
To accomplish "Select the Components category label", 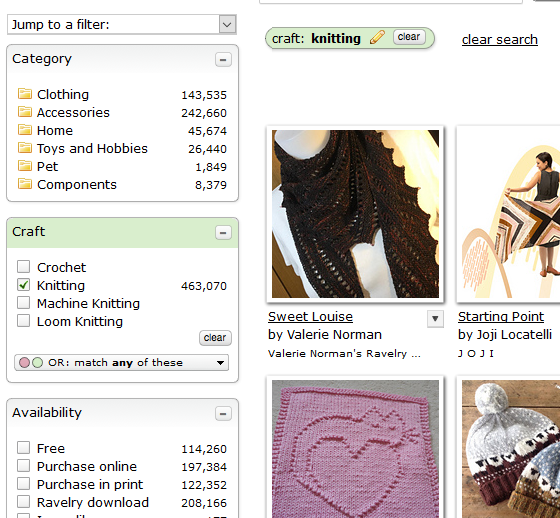I will click(77, 185).
